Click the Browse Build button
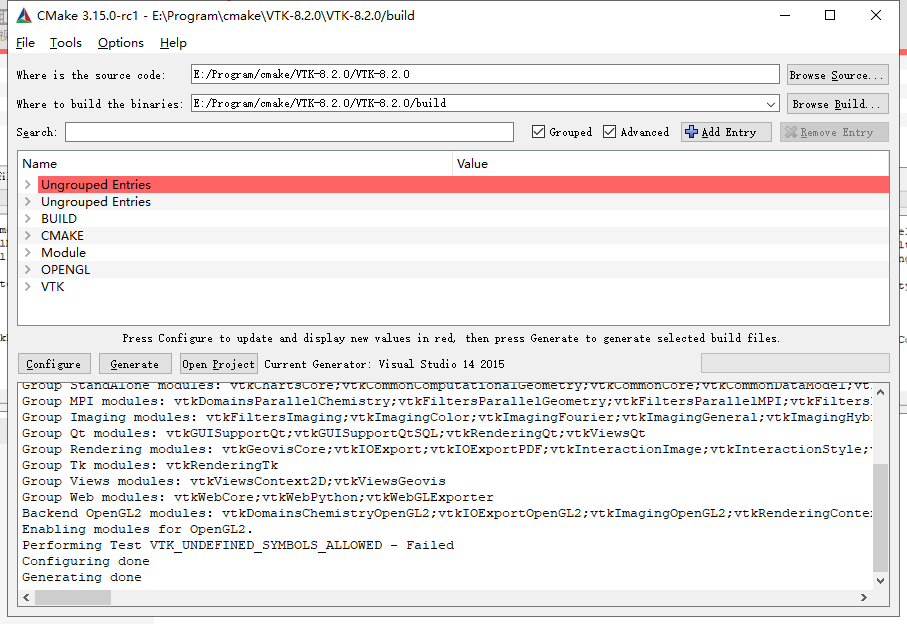This screenshot has height=624, width=907. tap(838, 104)
